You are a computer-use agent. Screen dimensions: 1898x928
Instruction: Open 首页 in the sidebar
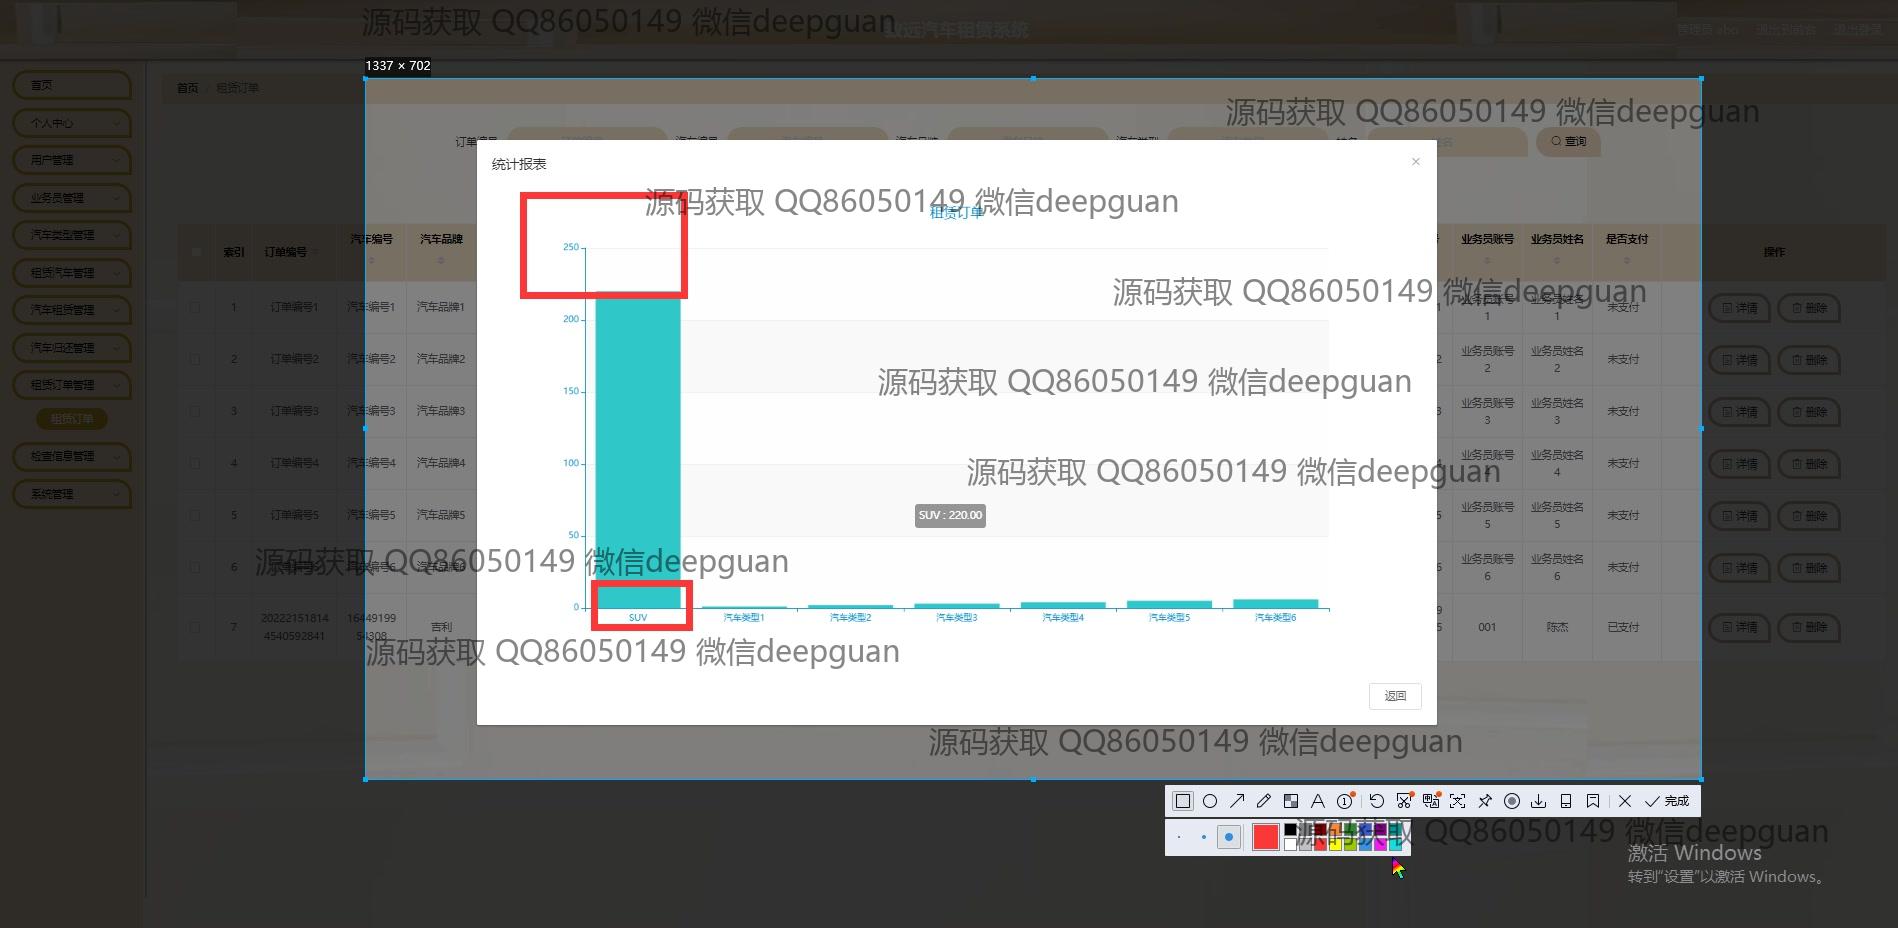click(x=72, y=86)
